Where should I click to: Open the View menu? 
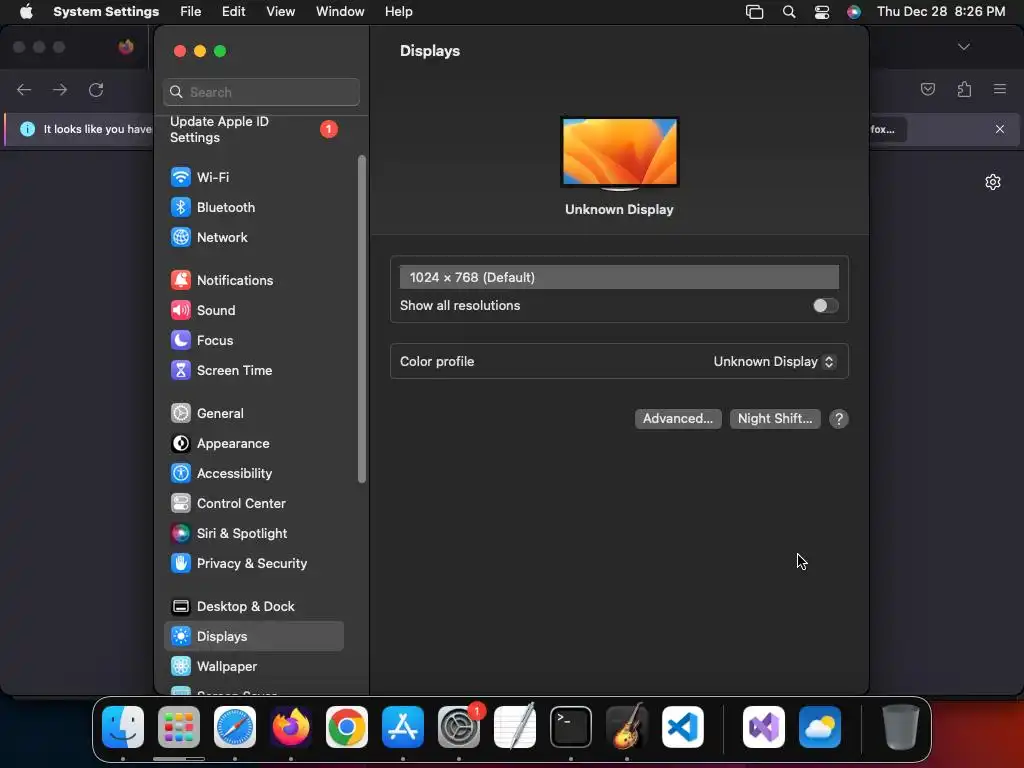(x=280, y=12)
